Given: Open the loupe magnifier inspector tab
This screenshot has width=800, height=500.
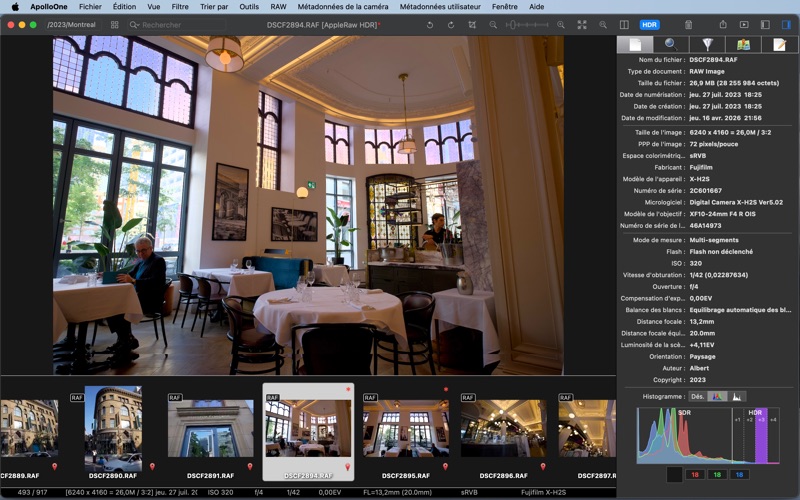Looking at the screenshot, I should 671,44.
